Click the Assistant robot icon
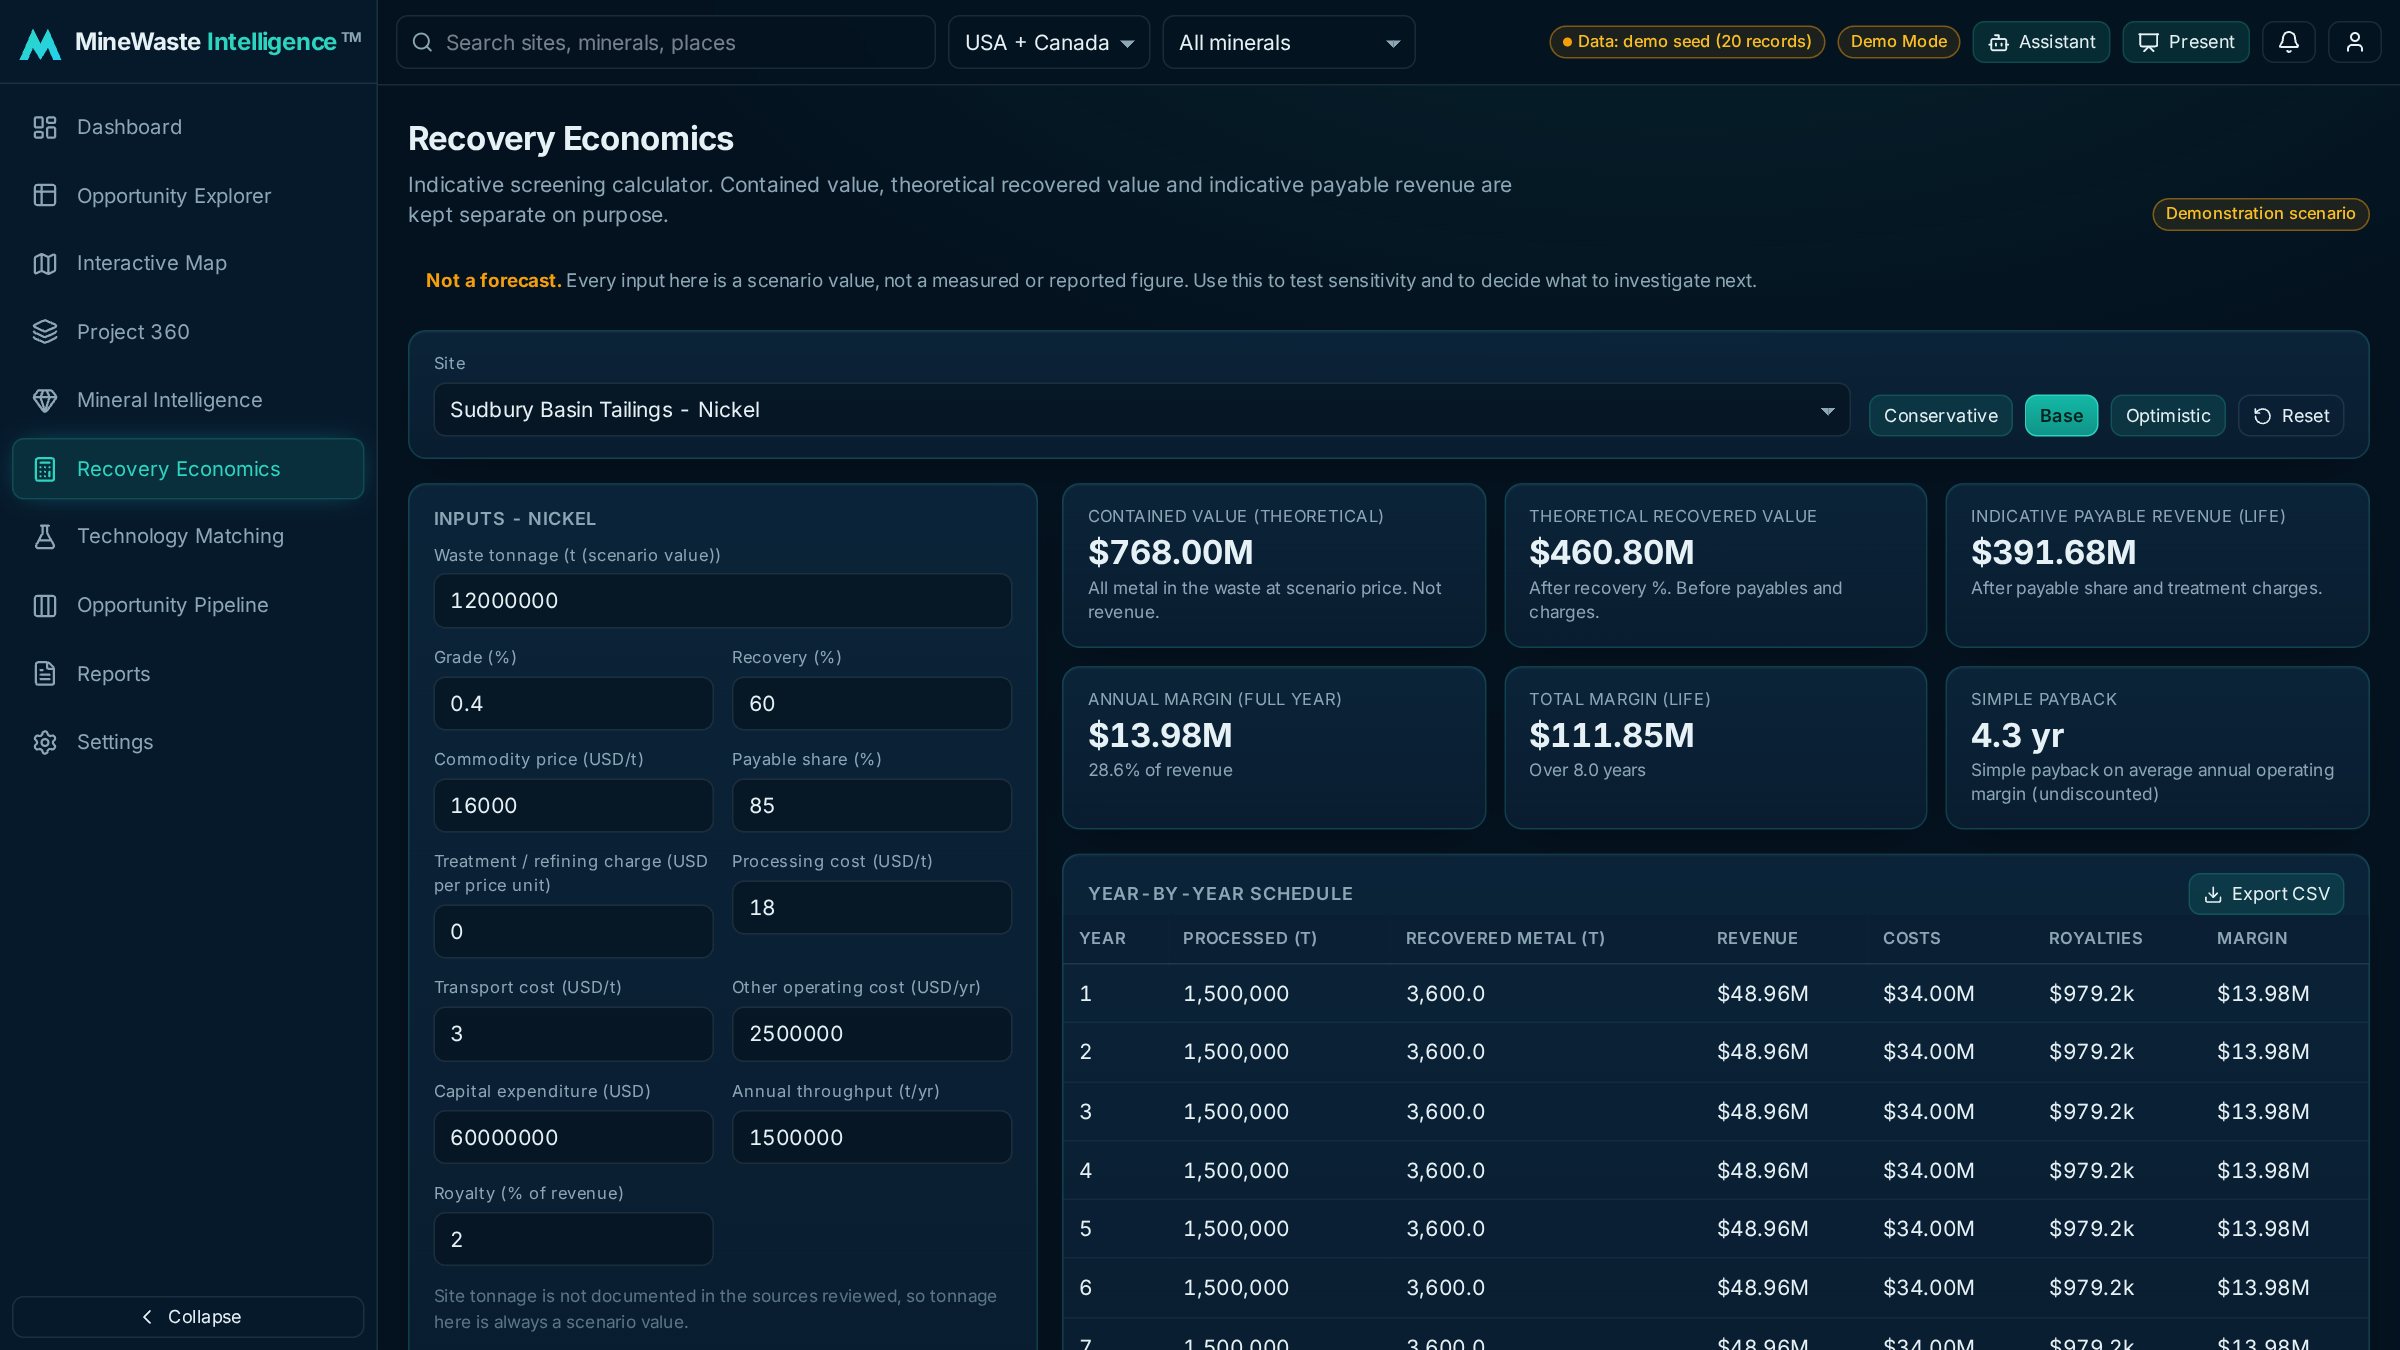Viewport: 2400px width, 1350px height. click(x=1998, y=42)
